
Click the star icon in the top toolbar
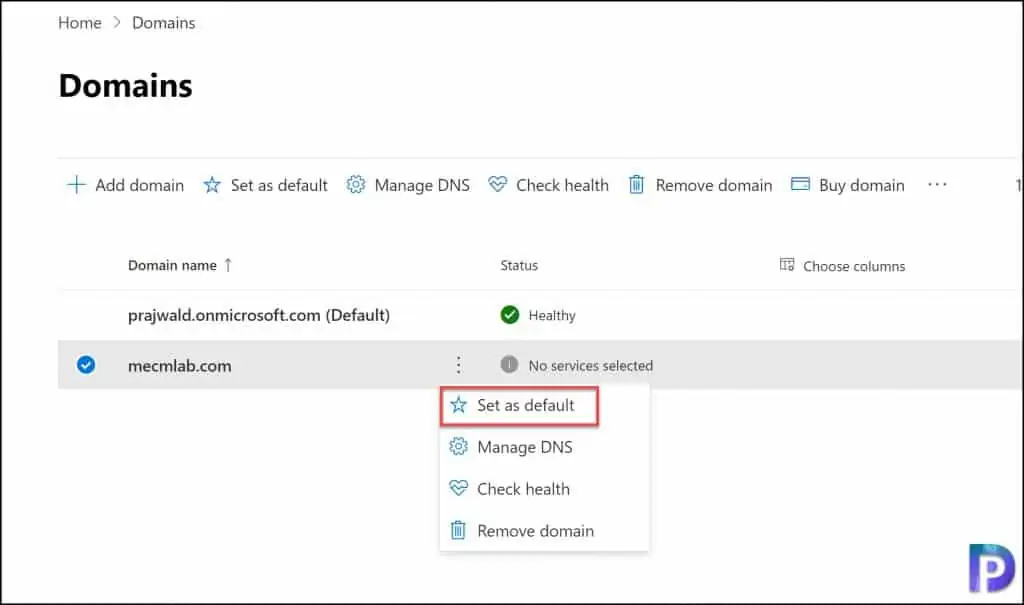pyautogui.click(x=212, y=185)
